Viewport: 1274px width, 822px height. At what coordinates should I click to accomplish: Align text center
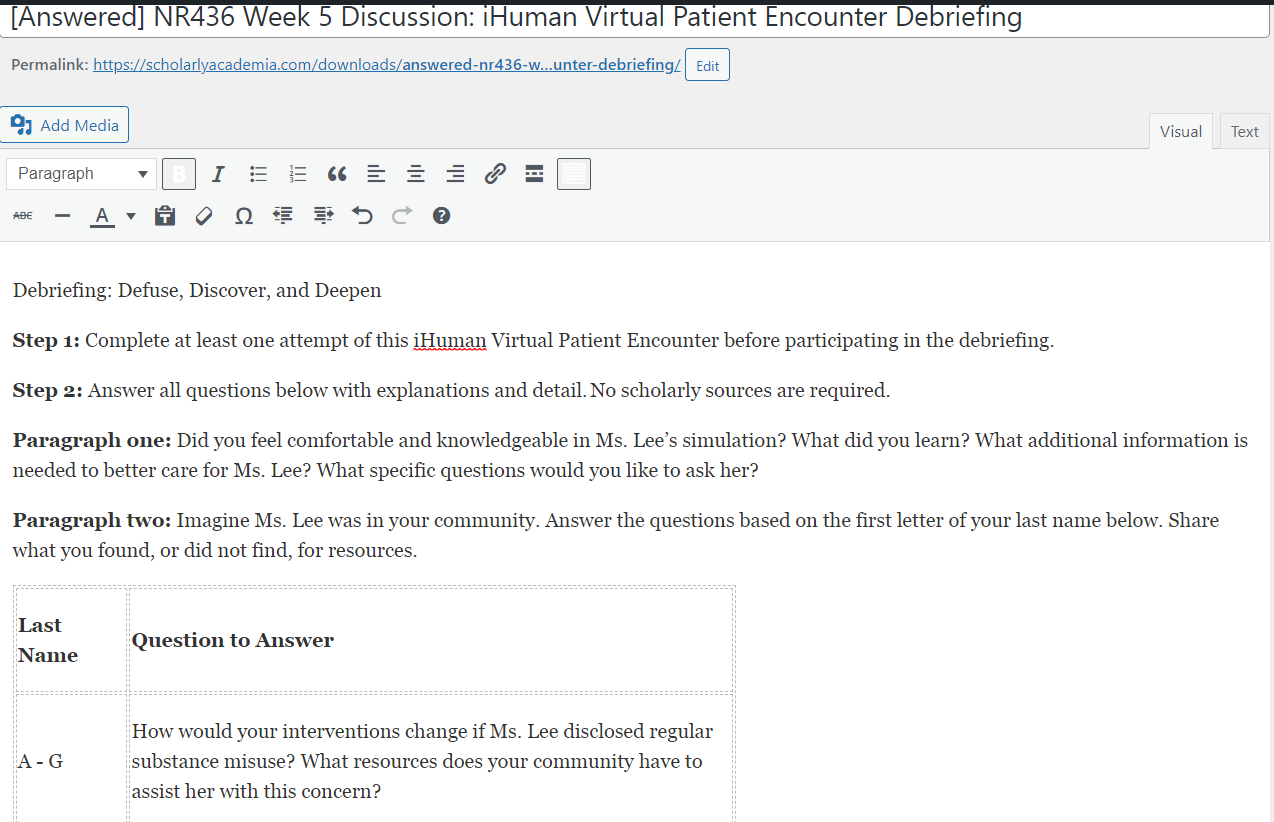[416, 174]
